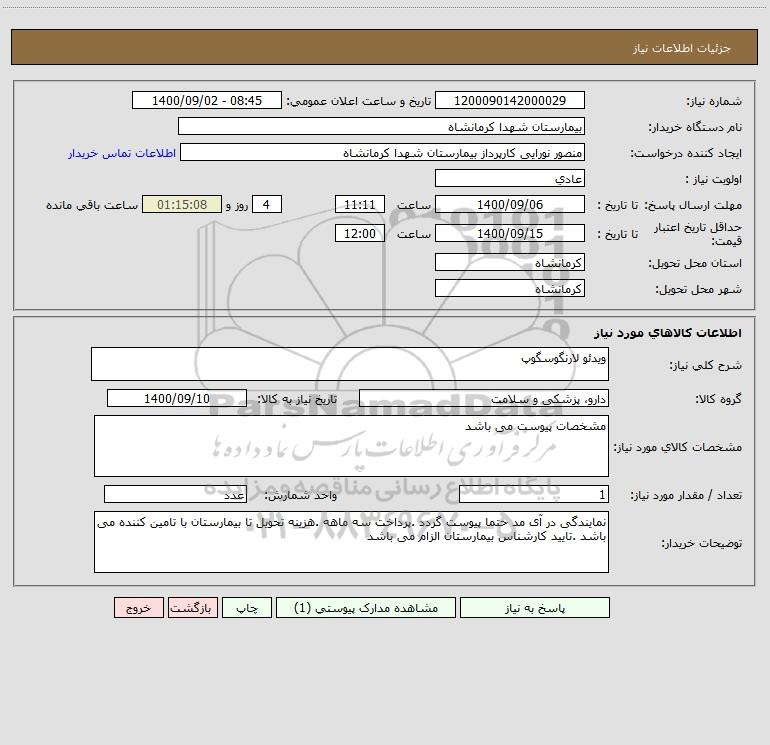Click the unit field عدد
770x745 pixels.
pos(175,495)
